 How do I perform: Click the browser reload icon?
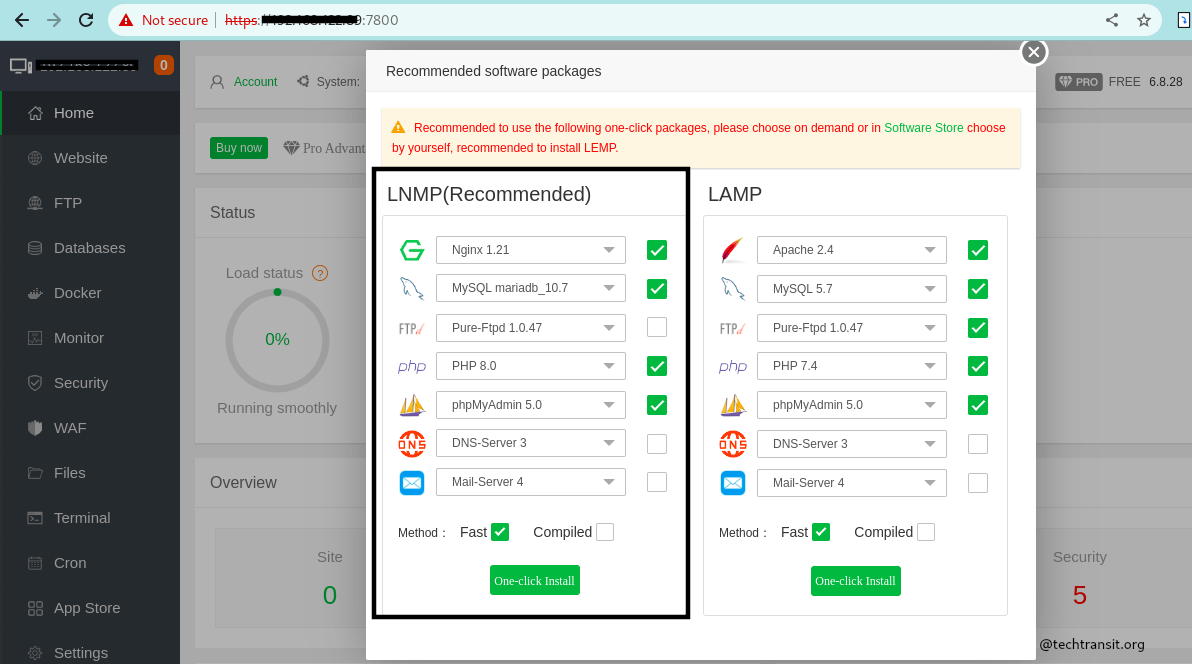86,20
